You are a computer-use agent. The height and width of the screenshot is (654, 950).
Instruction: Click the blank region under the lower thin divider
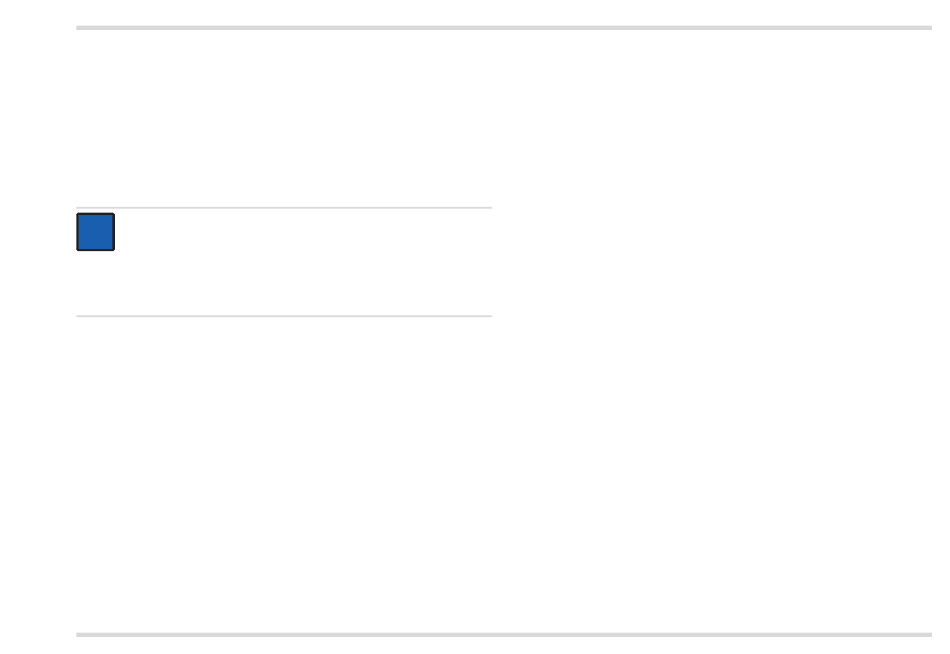click(284, 474)
